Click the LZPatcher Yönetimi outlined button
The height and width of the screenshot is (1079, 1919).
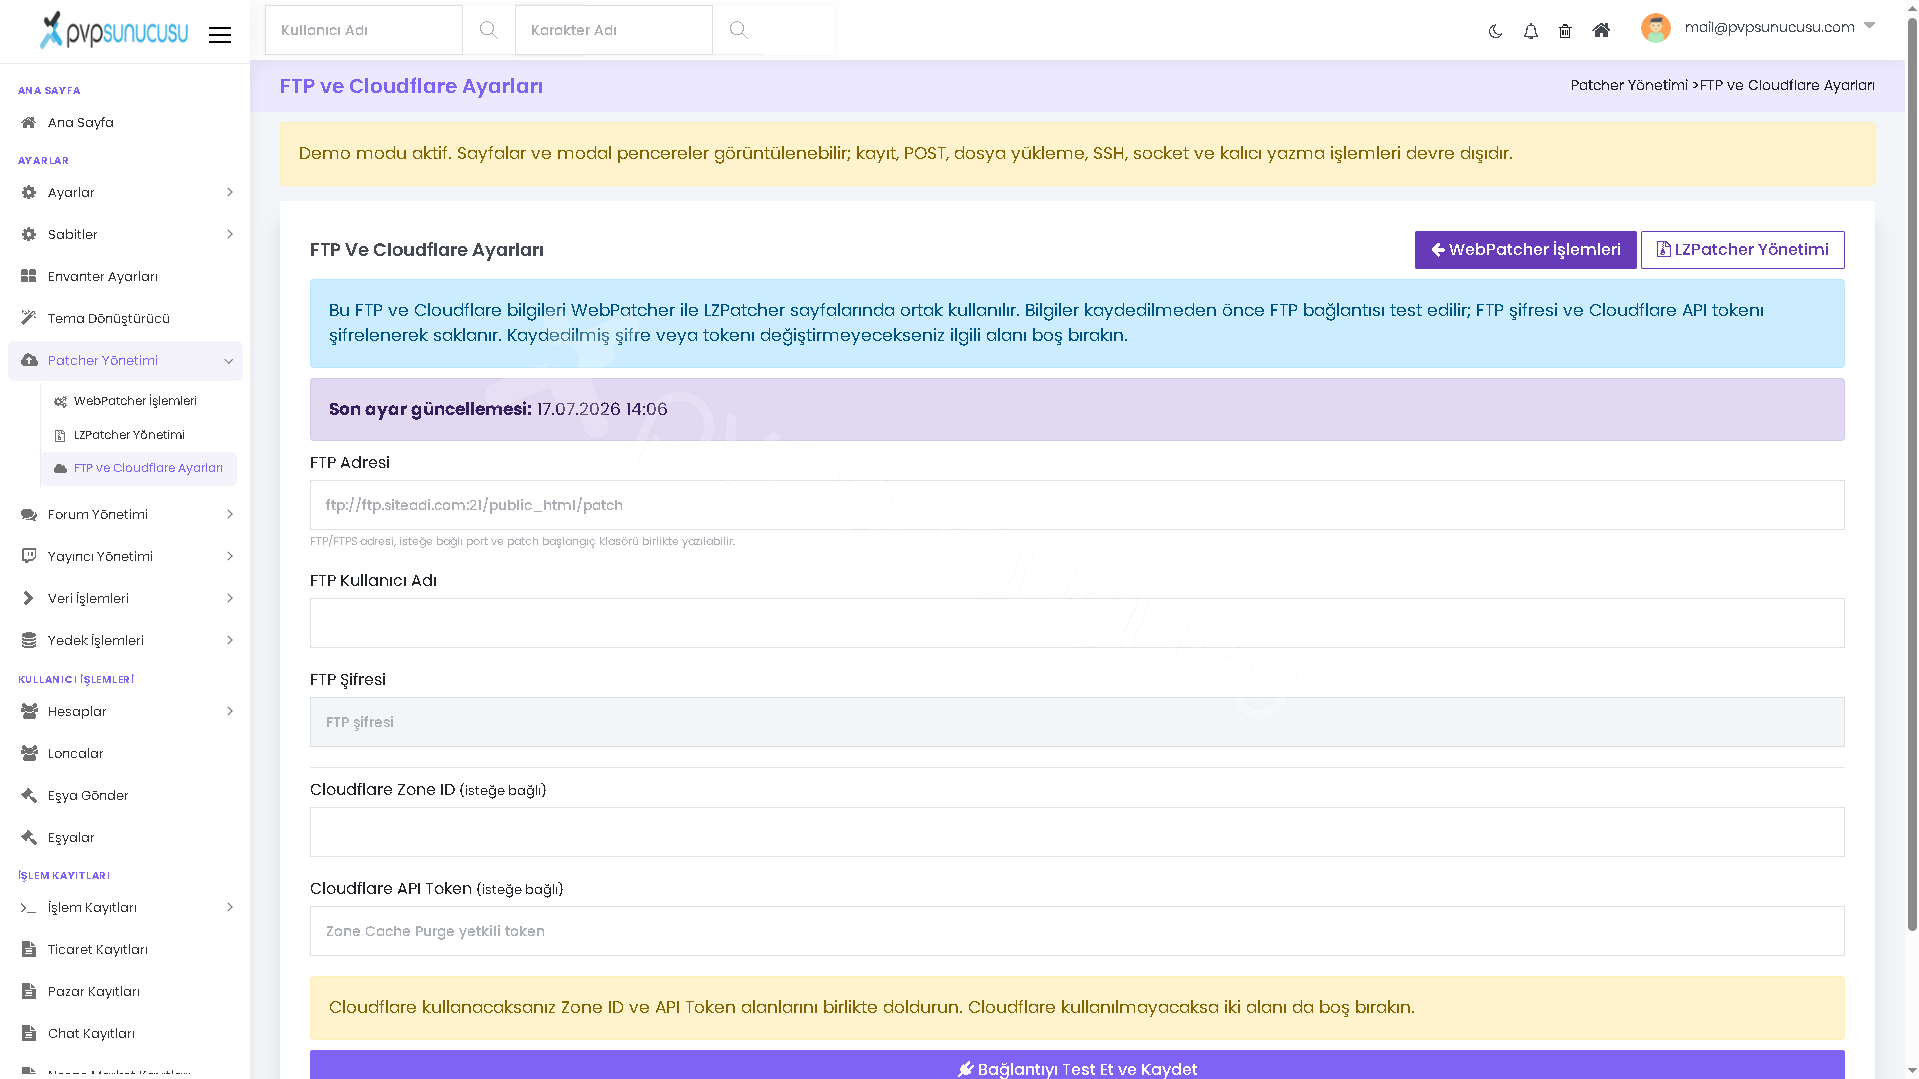pos(1742,250)
